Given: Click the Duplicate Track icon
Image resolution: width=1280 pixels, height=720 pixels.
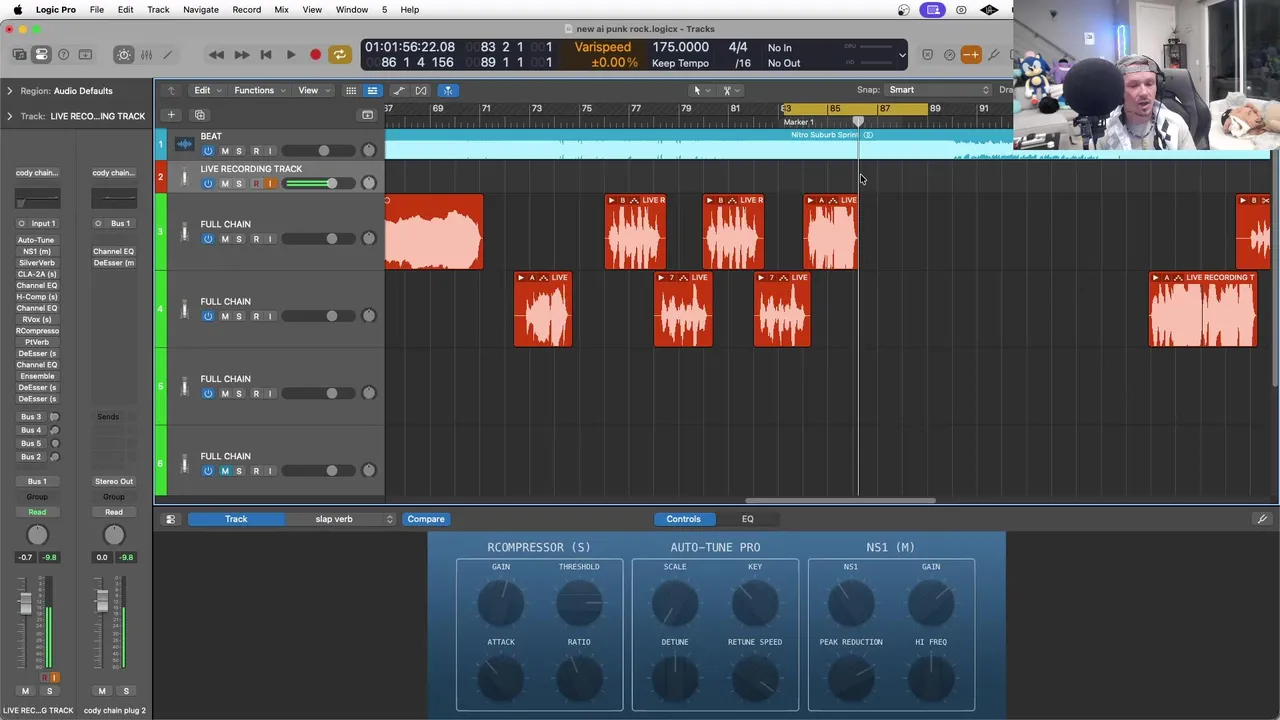Looking at the screenshot, I should click(x=199, y=115).
